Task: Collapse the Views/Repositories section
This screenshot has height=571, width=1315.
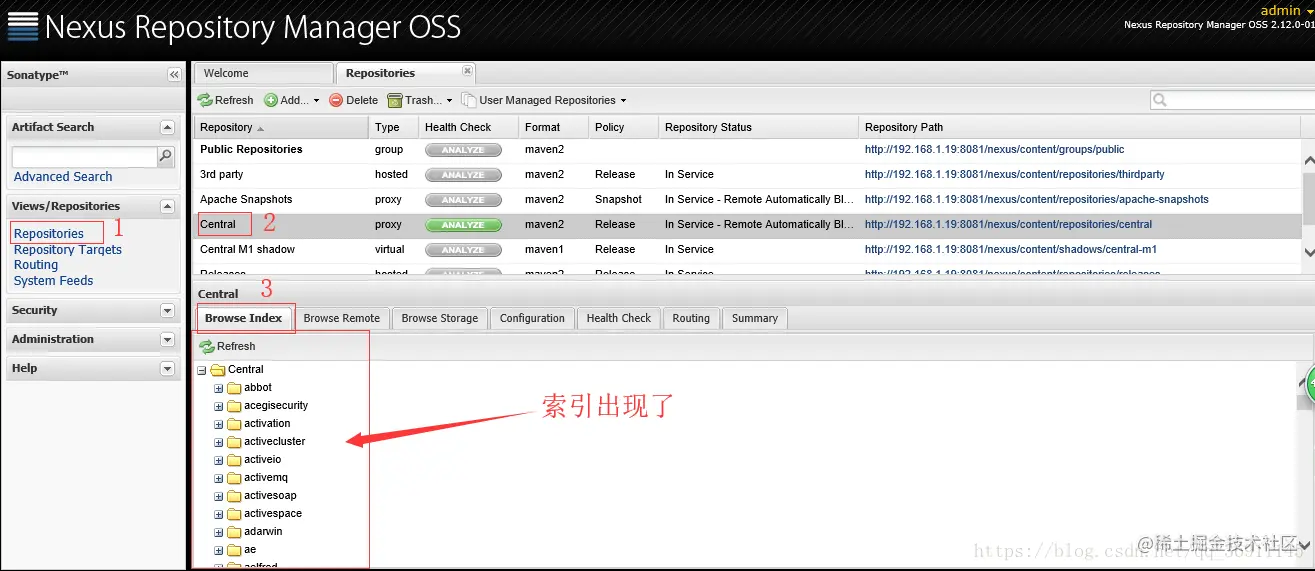Action: click(167, 206)
